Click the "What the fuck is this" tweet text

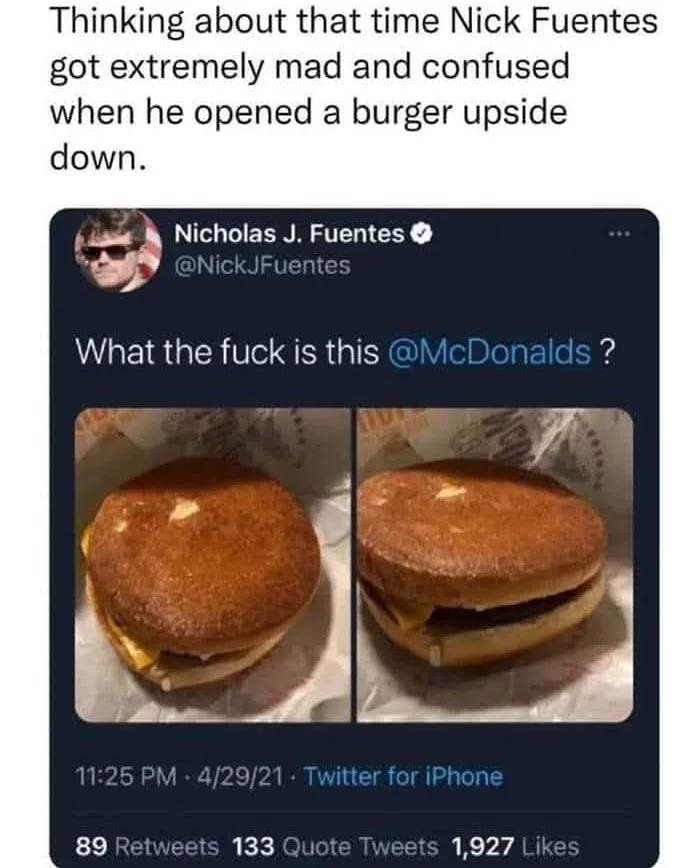coord(227,352)
